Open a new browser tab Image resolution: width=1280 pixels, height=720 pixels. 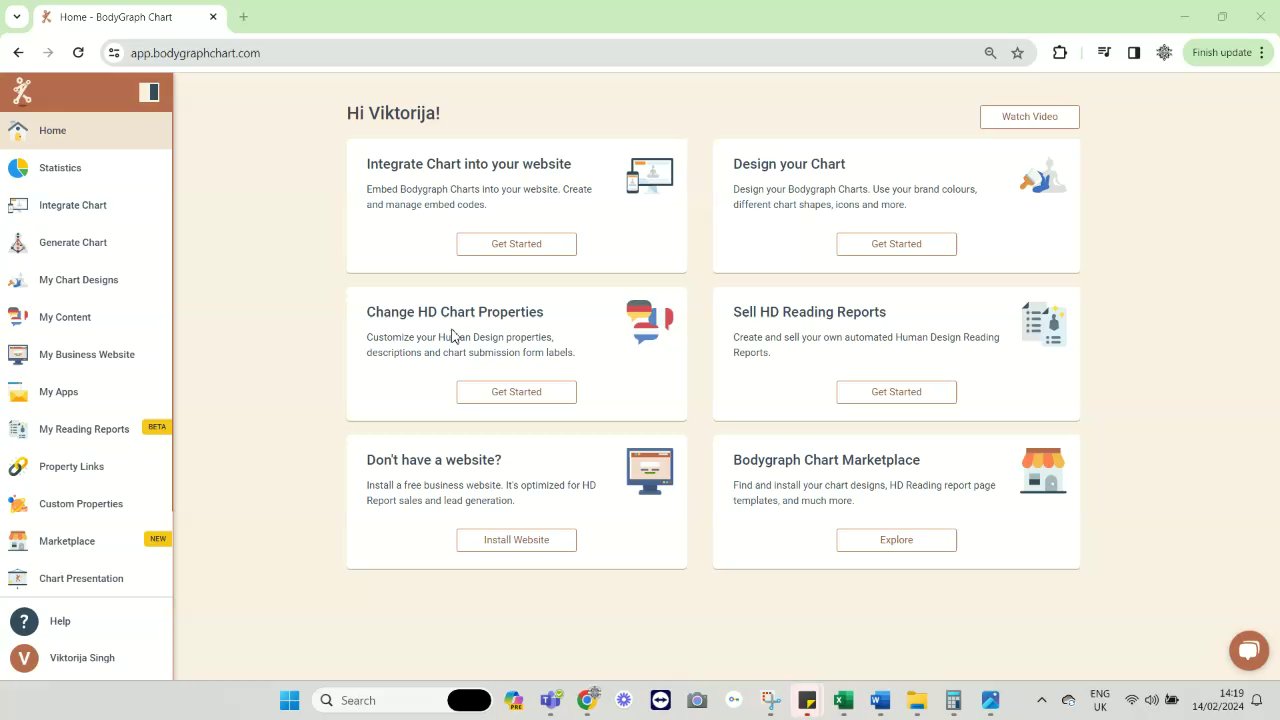pyautogui.click(x=243, y=17)
